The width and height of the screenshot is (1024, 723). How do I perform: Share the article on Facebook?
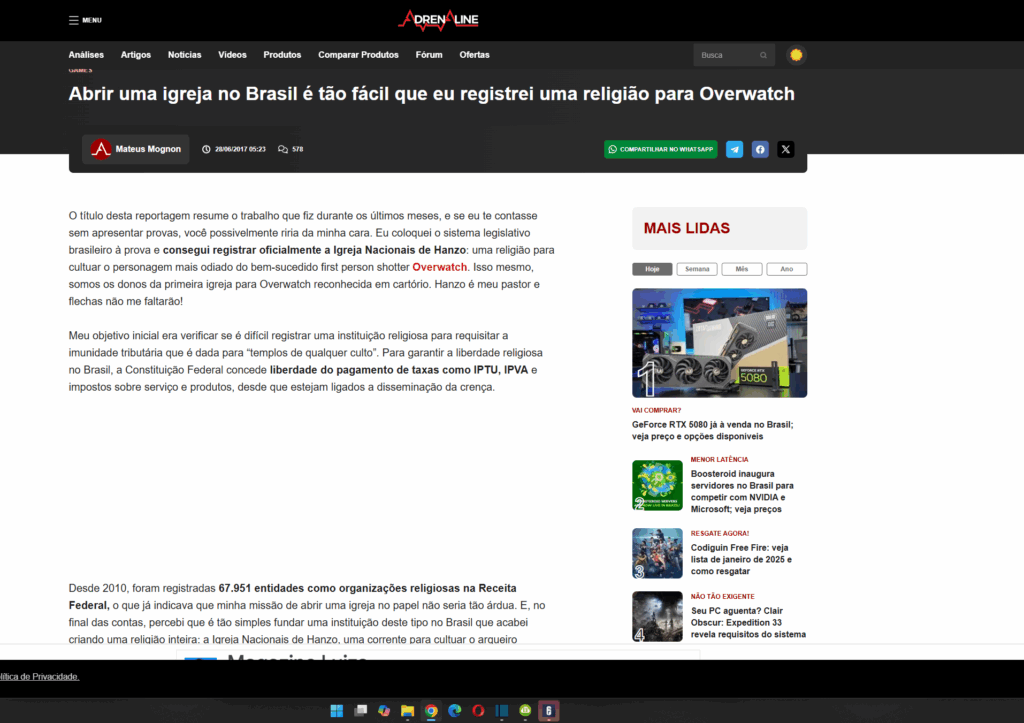click(760, 149)
